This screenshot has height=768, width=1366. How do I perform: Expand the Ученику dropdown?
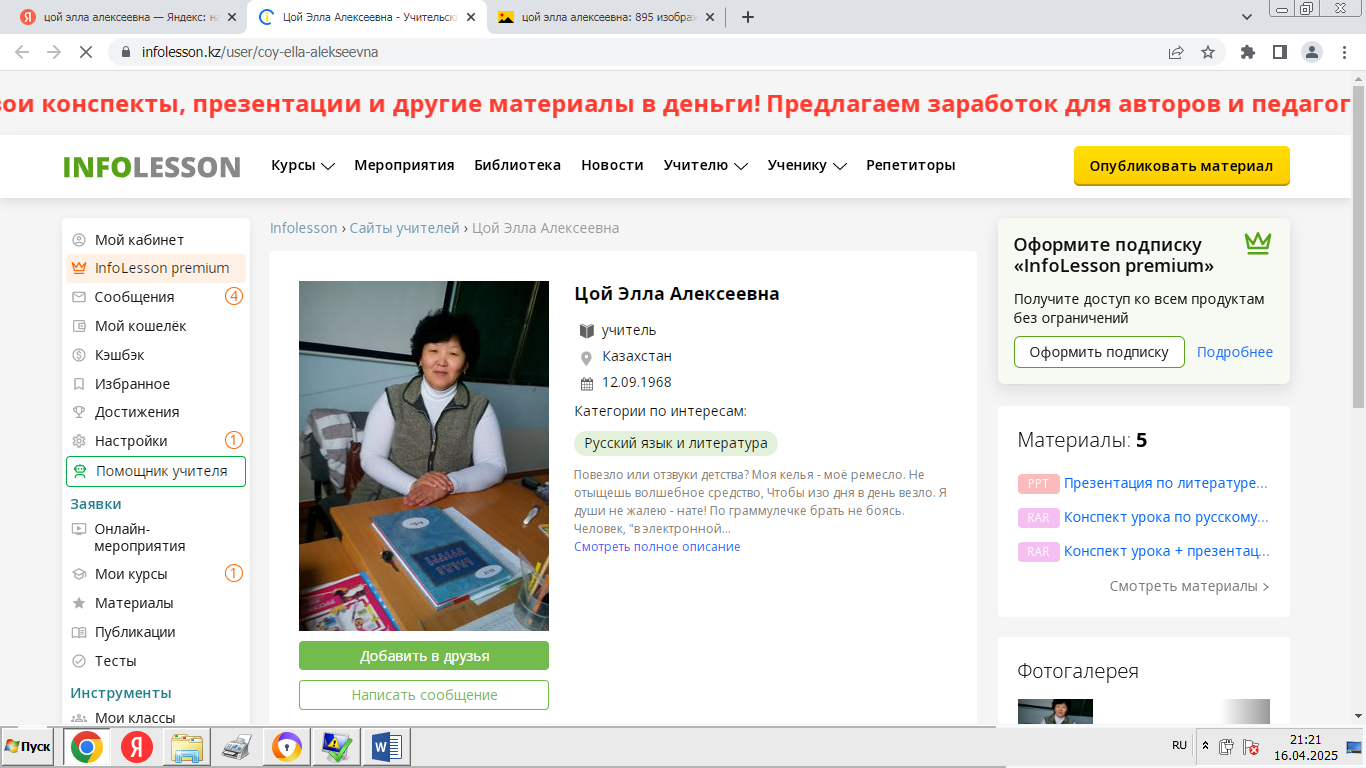[808, 165]
